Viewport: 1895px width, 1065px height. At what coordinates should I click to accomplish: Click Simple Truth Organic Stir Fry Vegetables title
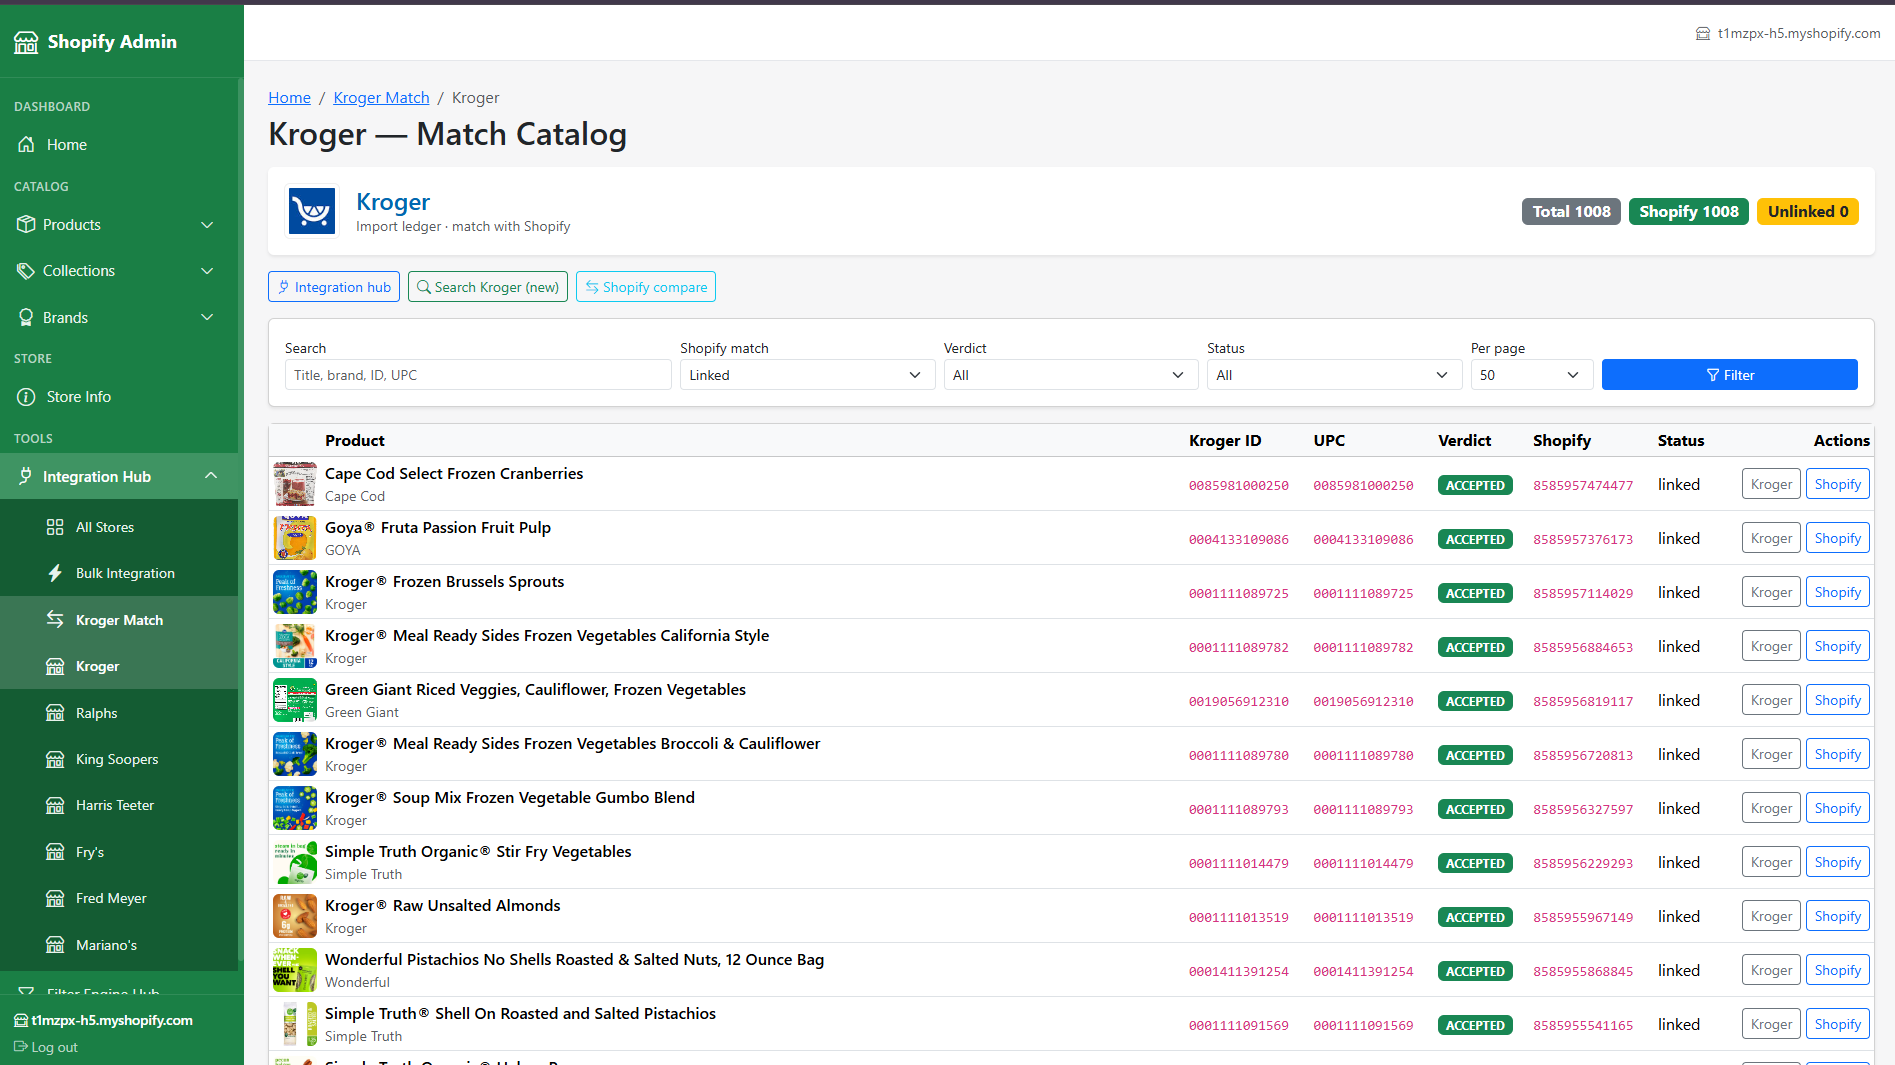[x=478, y=851]
